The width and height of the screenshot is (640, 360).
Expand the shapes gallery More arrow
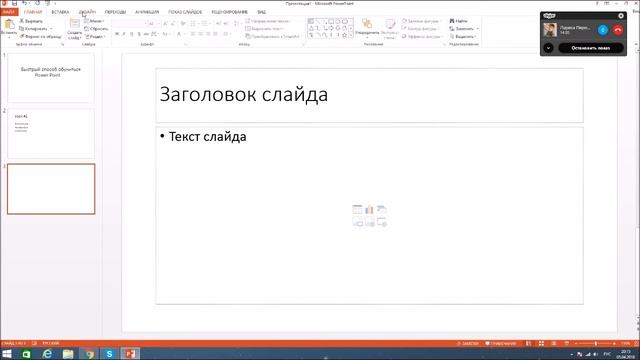[x=351, y=36]
